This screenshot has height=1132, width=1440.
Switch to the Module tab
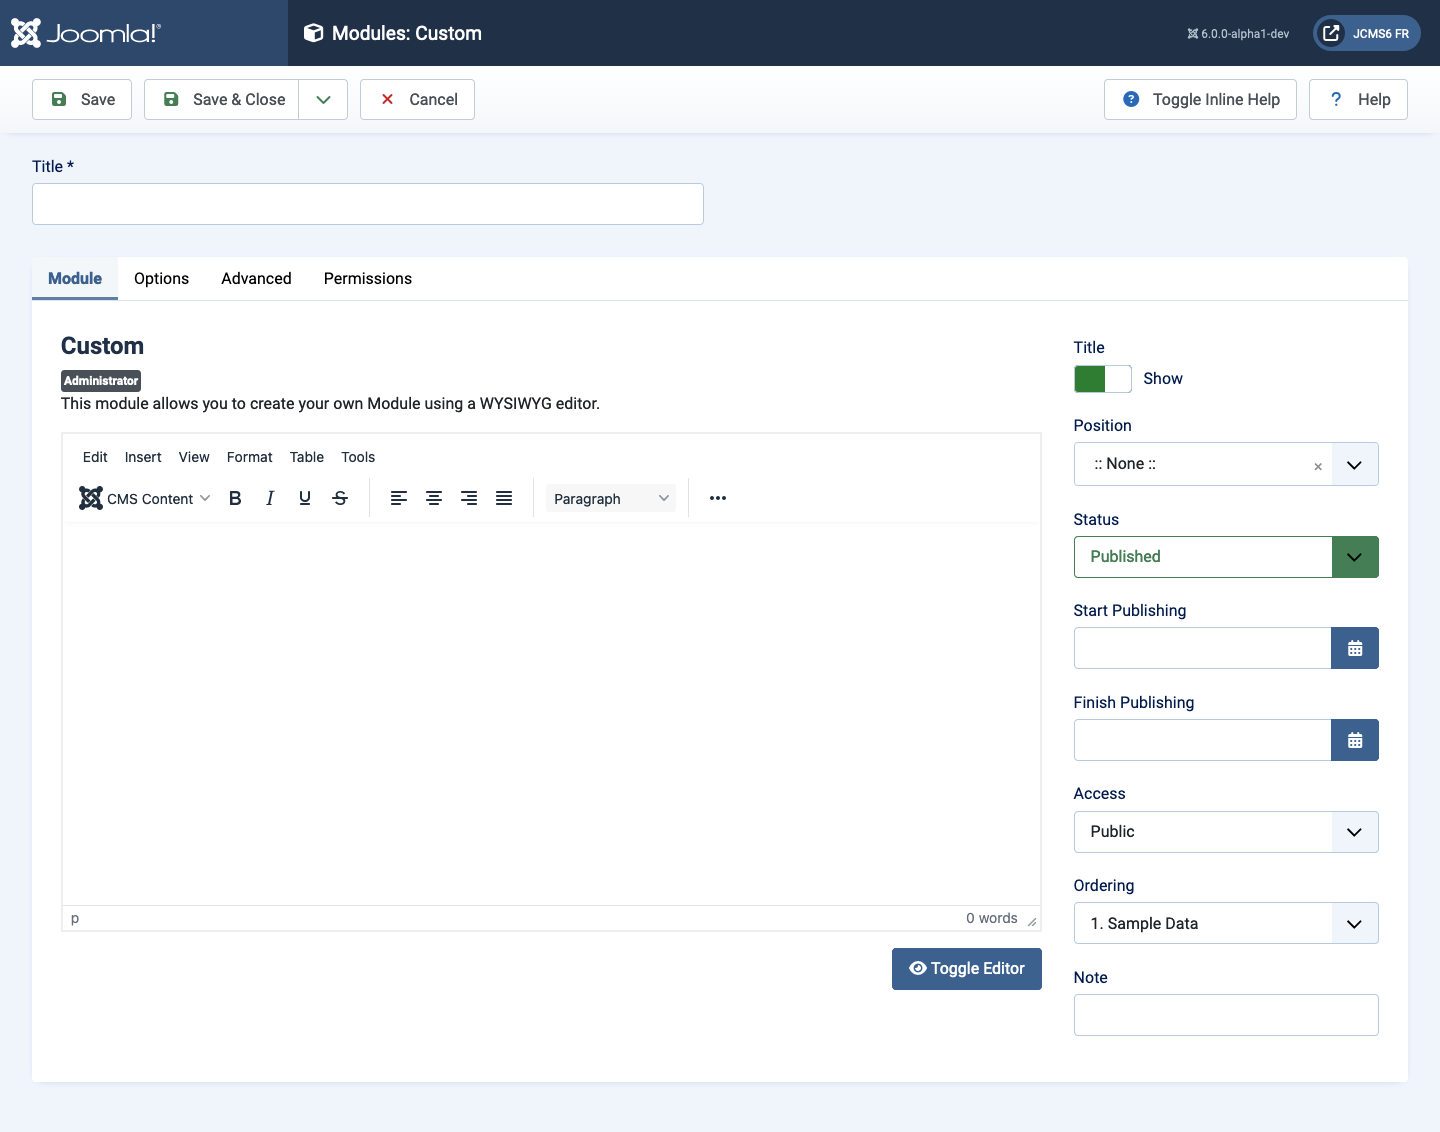[x=75, y=278]
